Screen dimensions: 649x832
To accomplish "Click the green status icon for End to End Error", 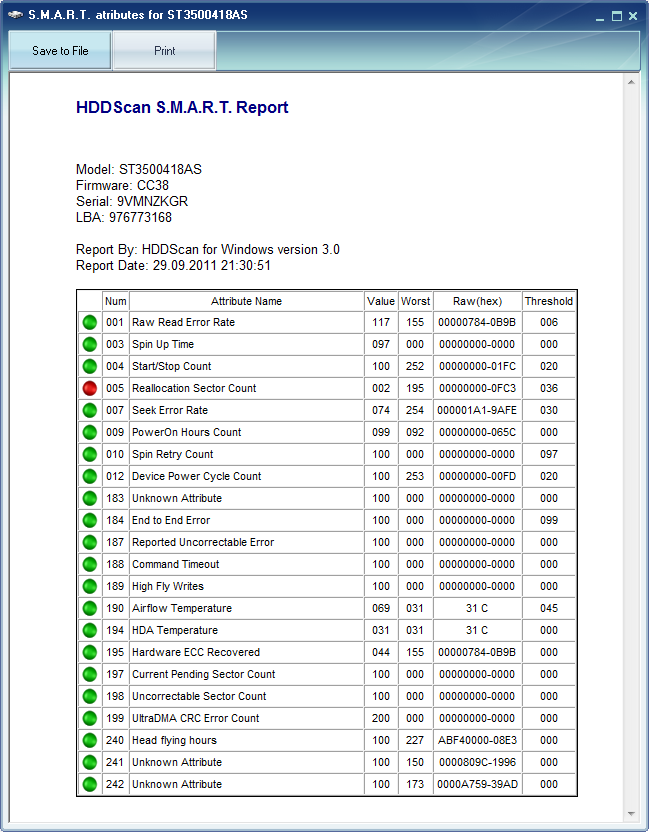I will [90, 521].
